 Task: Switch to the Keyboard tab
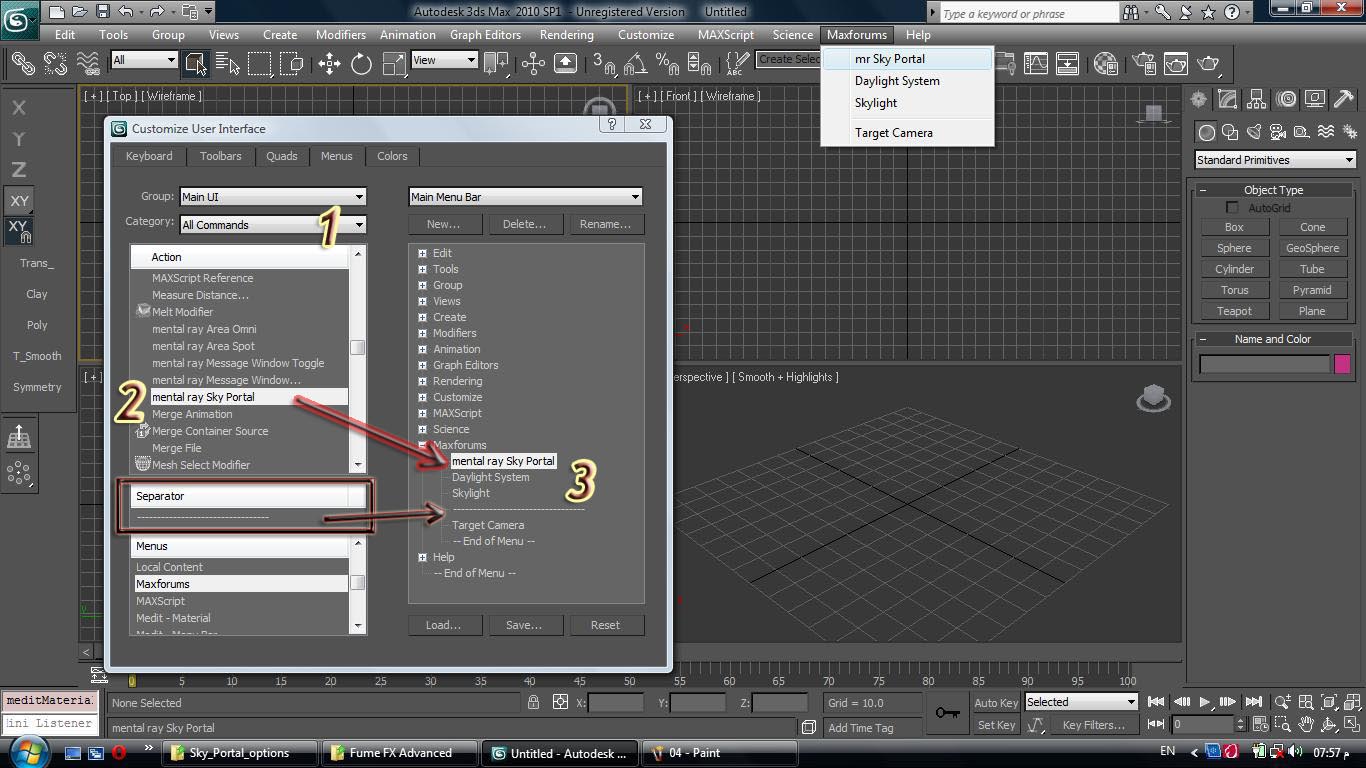(x=149, y=156)
